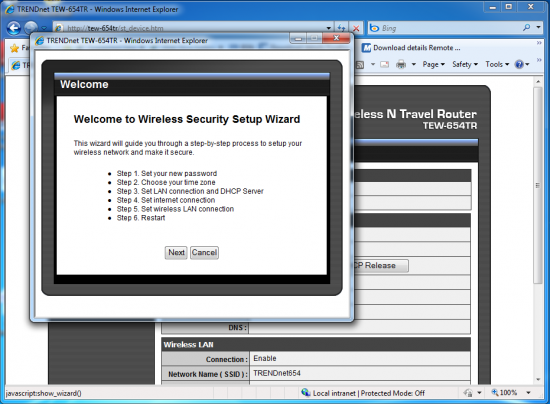Expand the address bar URL dropdown
The height and width of the screenshot is (404, 550).
[328, 28]
